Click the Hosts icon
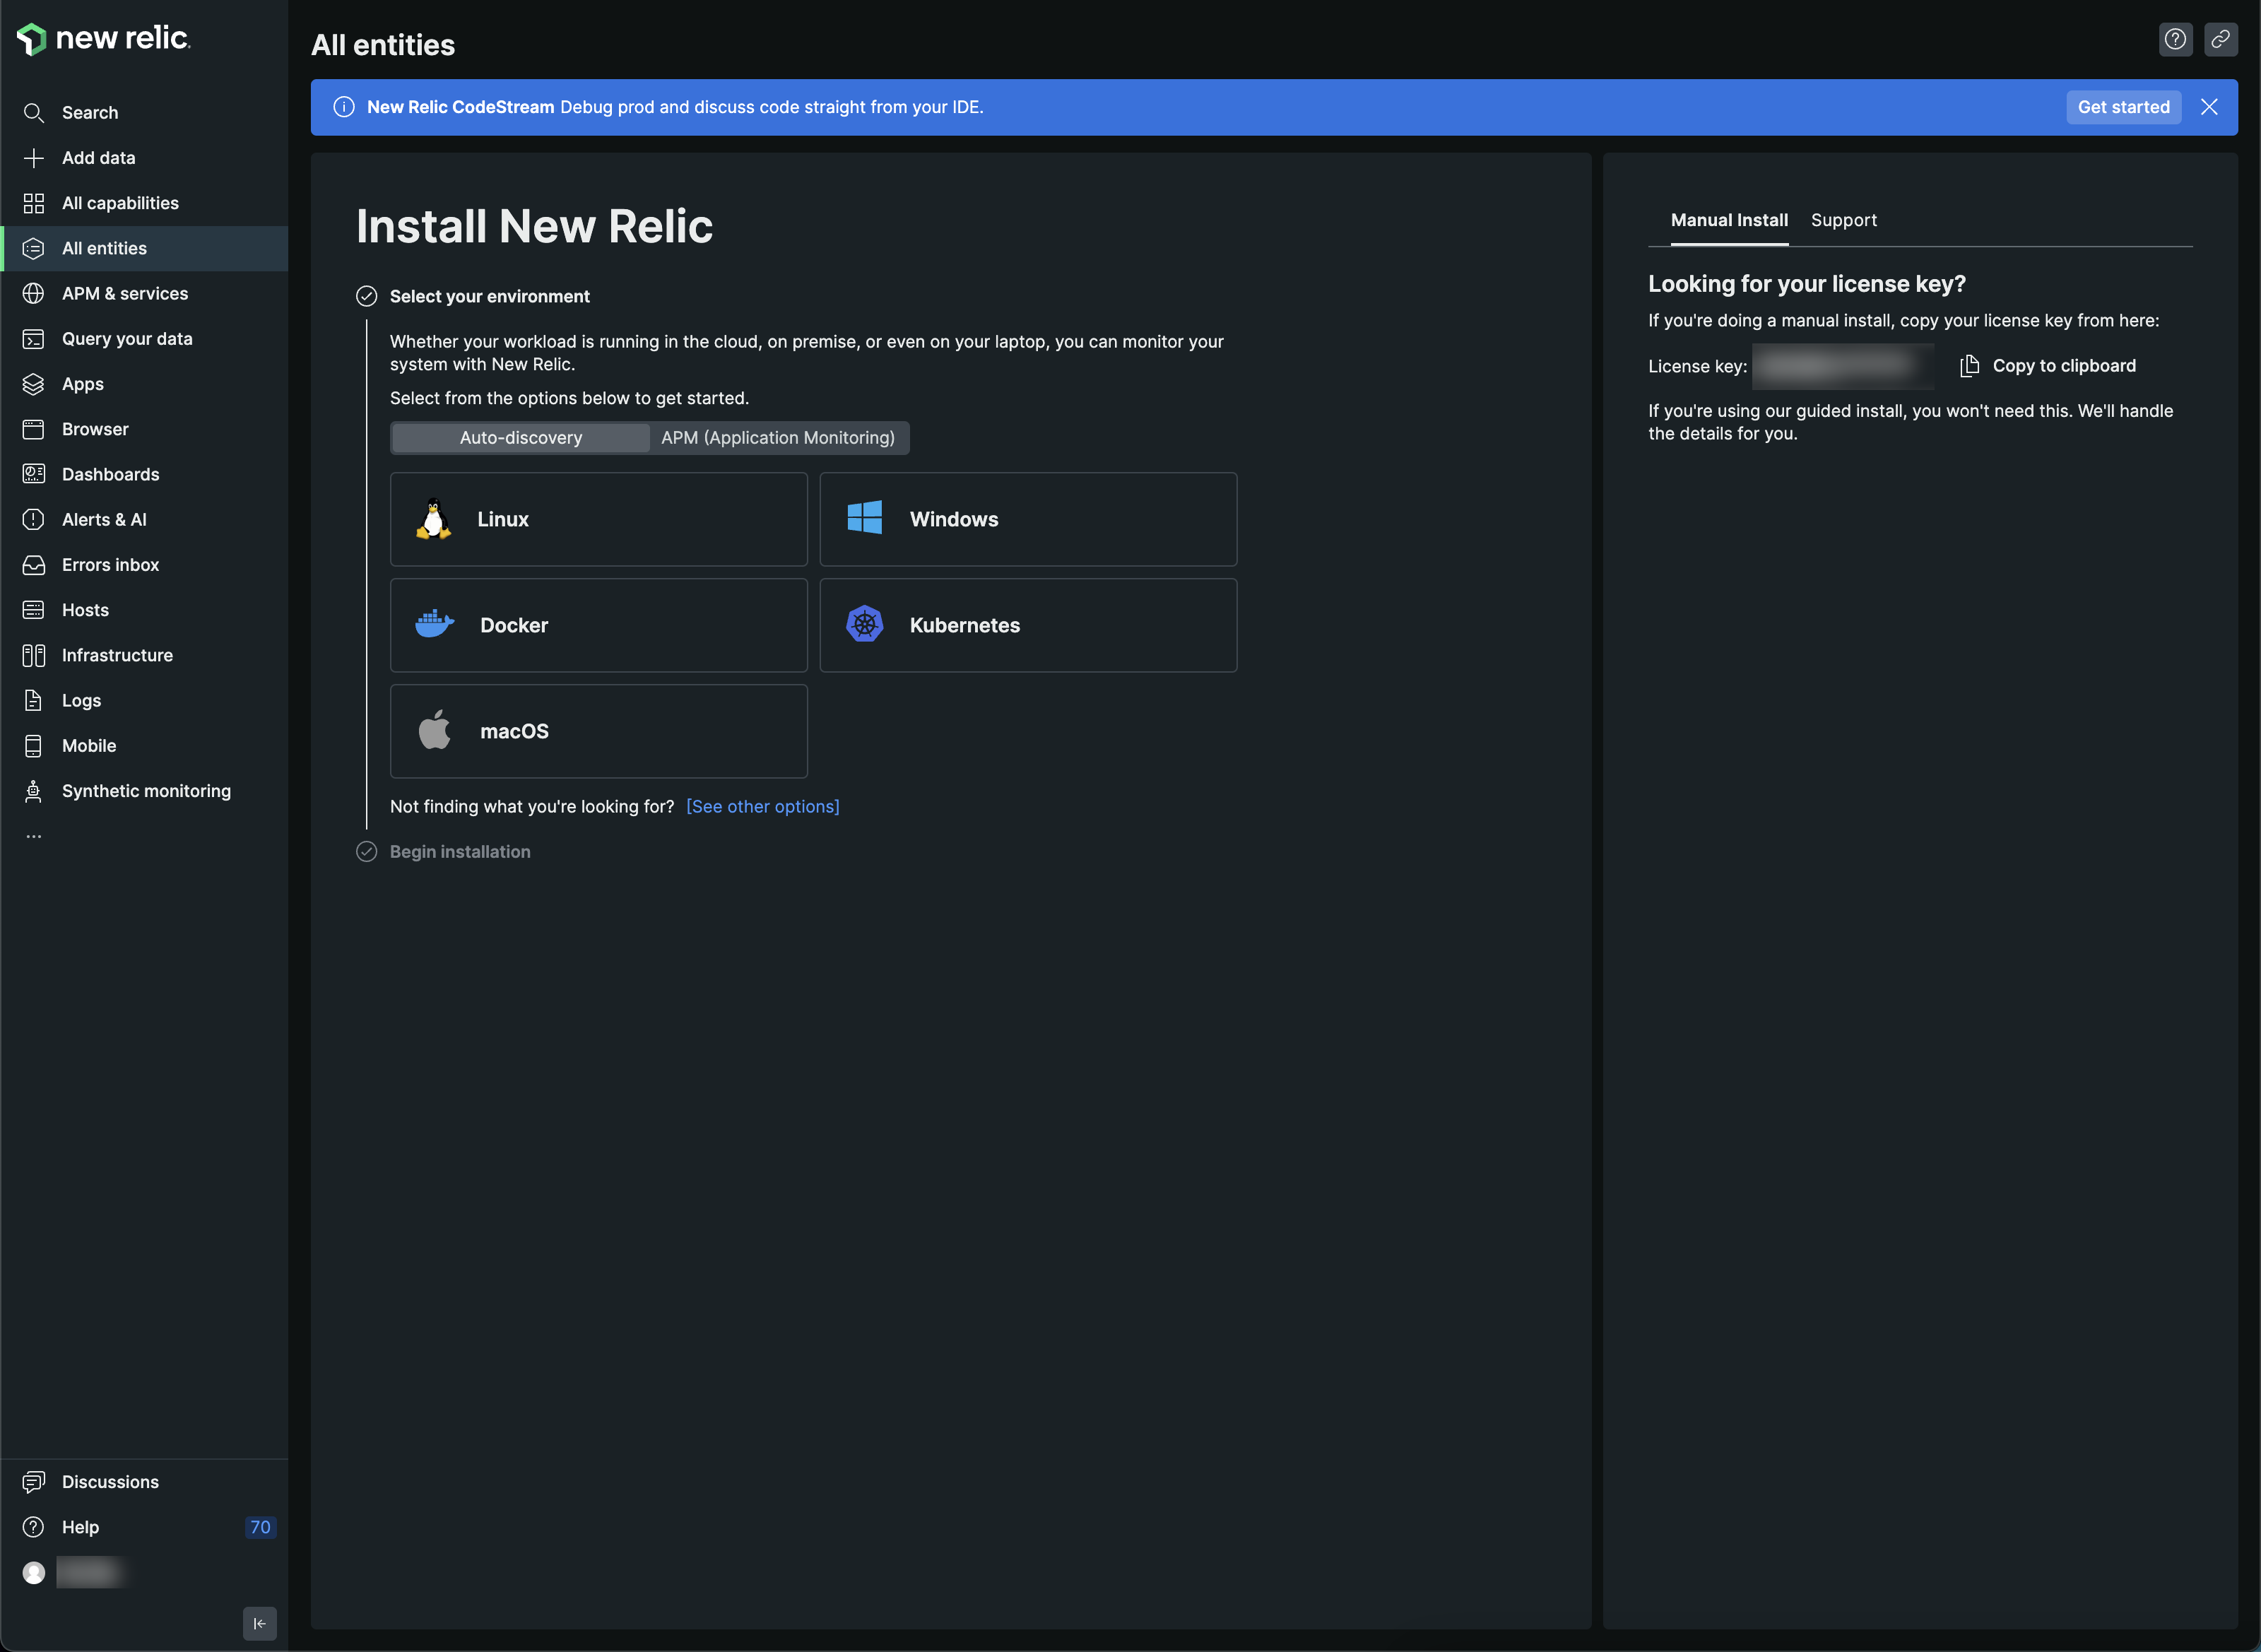This screenshot has width=2261, height=1652. [x=34, y=610]
